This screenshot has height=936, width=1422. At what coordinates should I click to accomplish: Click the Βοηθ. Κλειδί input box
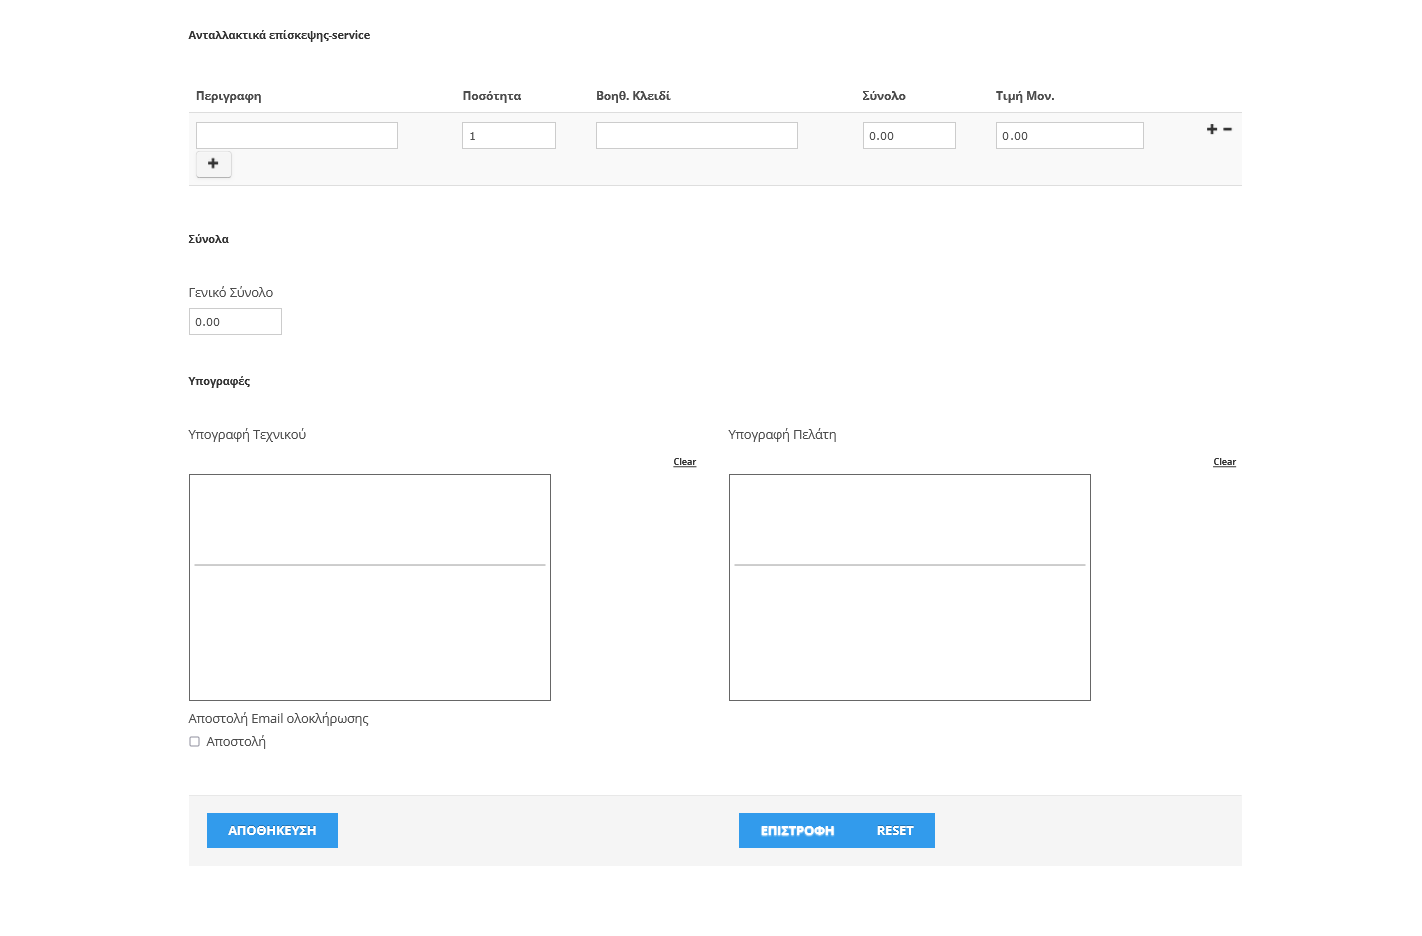[696, 136]
